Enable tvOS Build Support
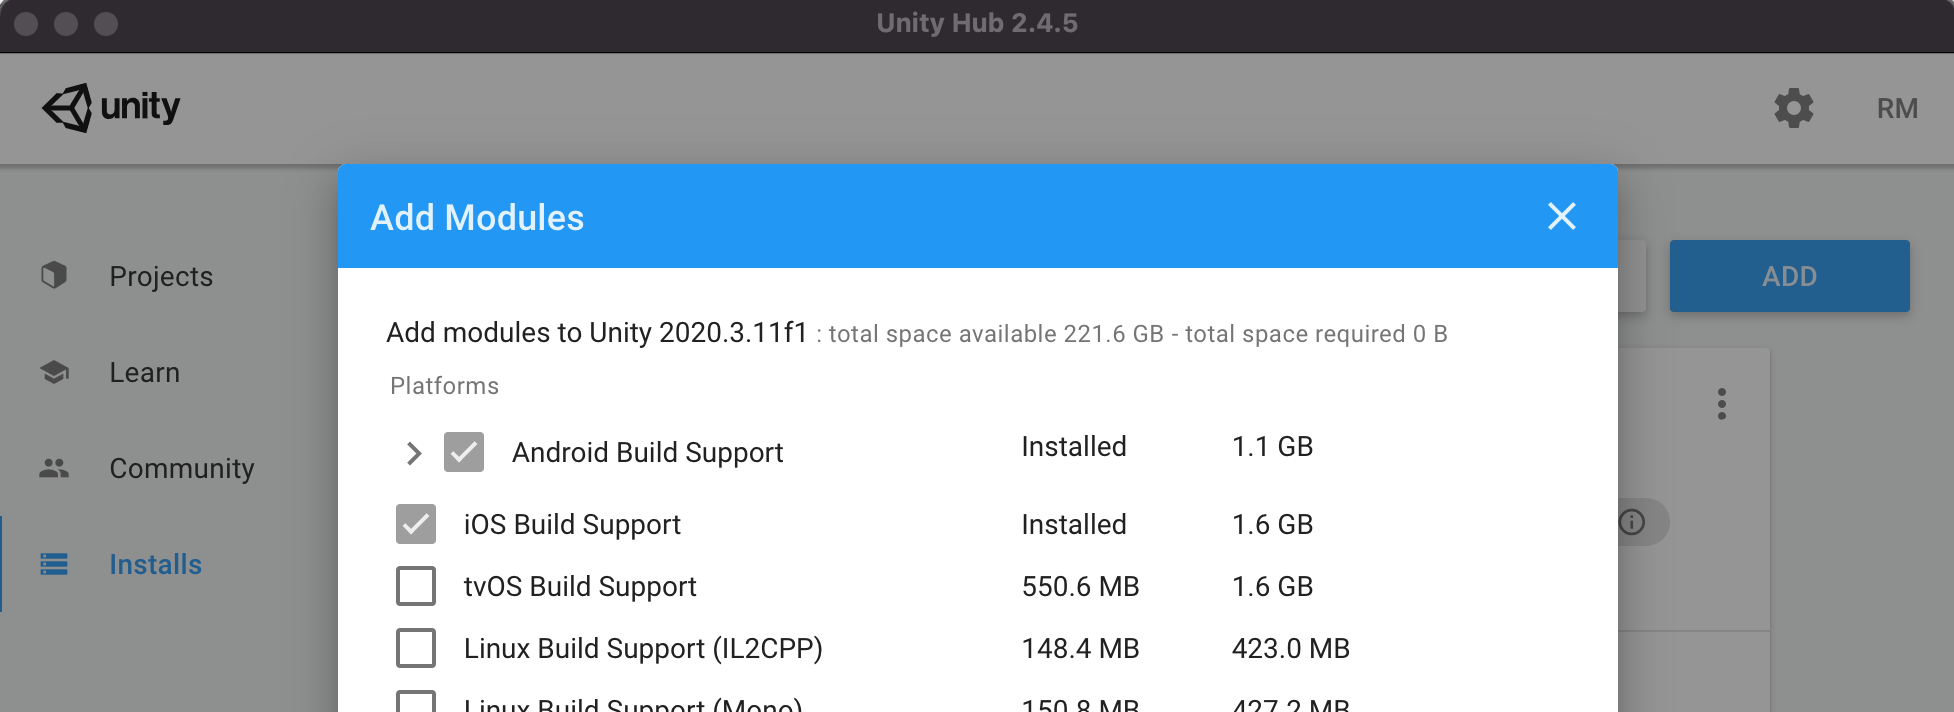Viewport: 1954px width, 712px height. (x=415, y=586)
